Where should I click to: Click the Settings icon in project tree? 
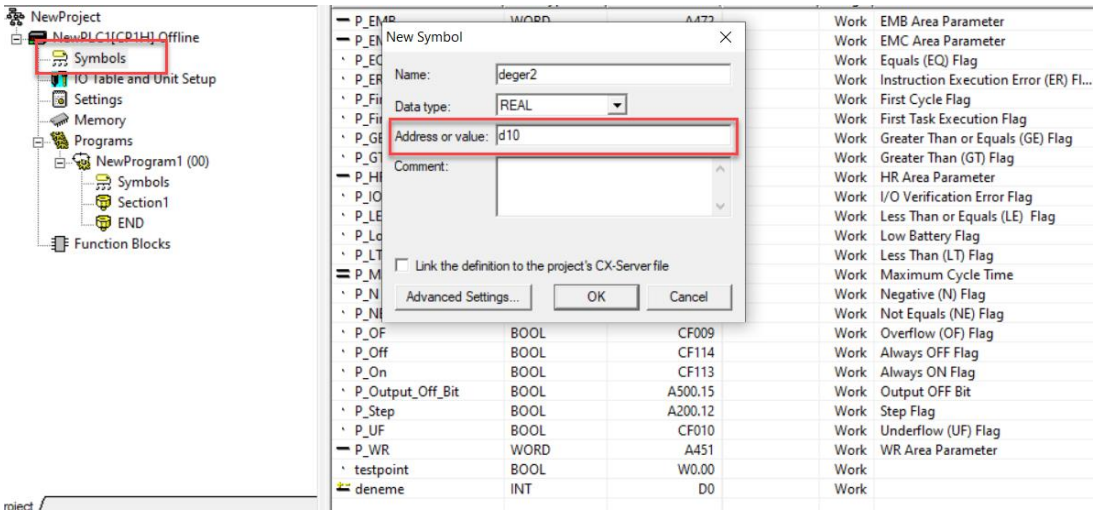[x=59, y=100]
